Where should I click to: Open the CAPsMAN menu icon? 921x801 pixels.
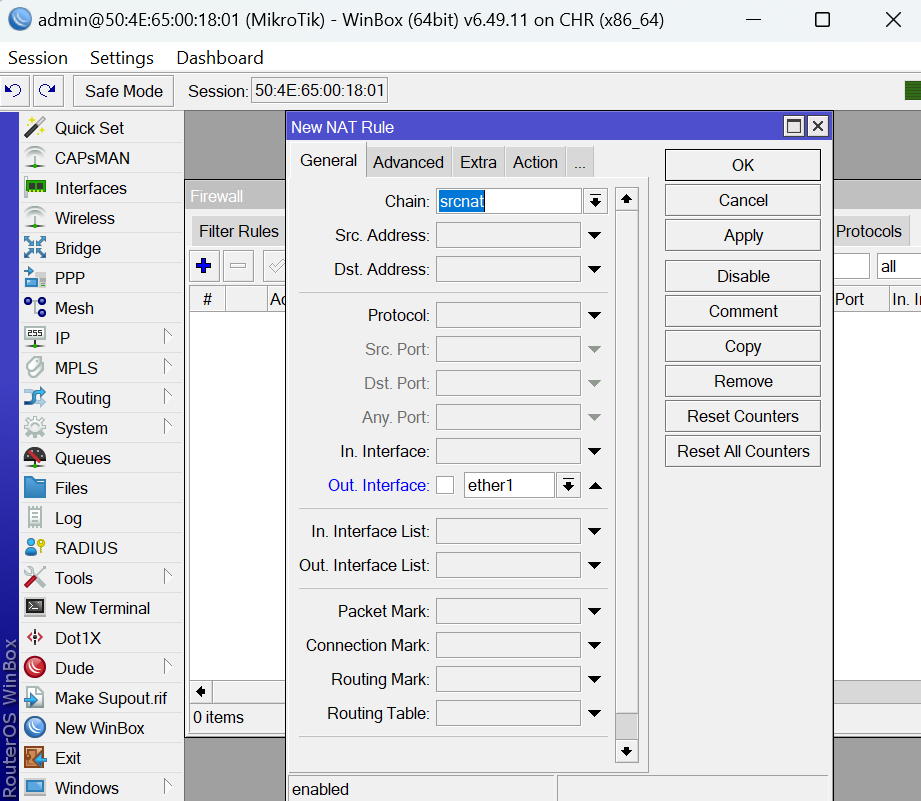[35, 158]
